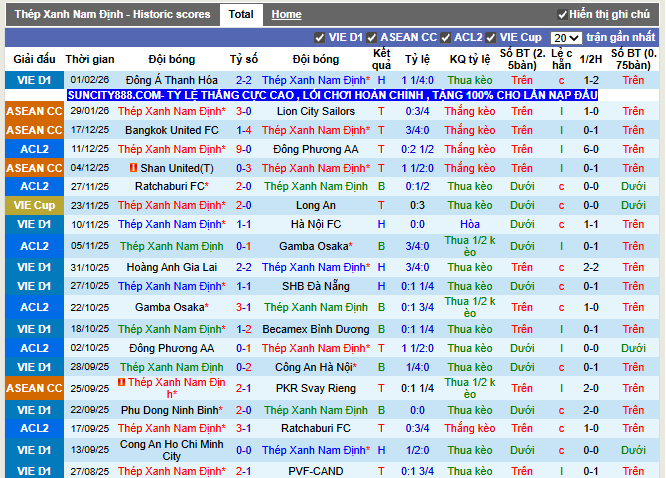This screenshot has width=666, height=478.
Task: Uncheck the ACL2 league filter
Action: [445, 38]
